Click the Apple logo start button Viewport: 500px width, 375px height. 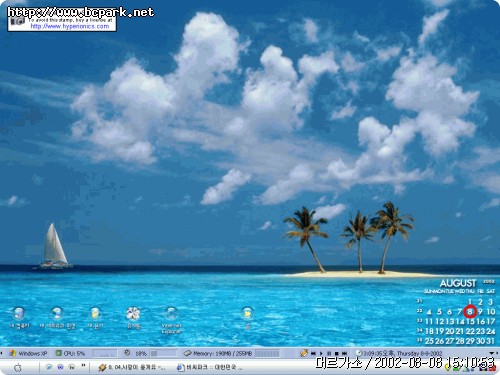coord(18,368)
